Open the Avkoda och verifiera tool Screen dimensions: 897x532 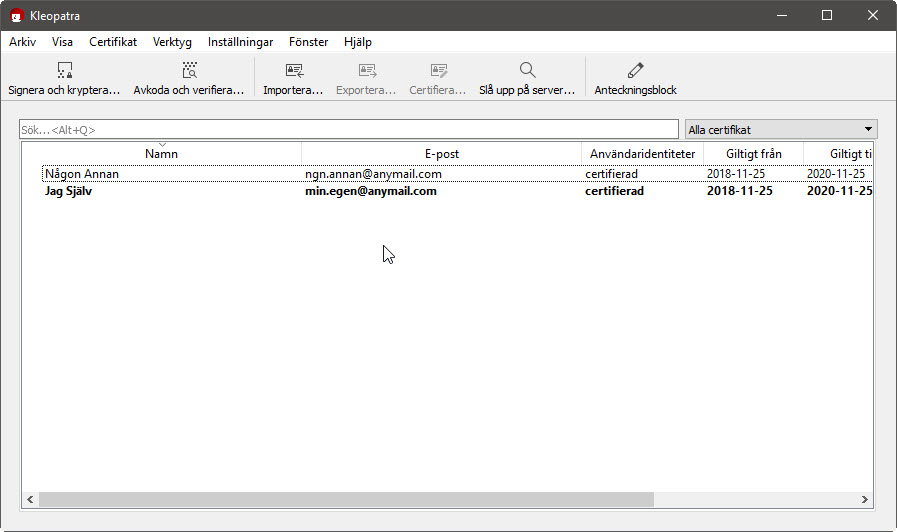pyautogui.click(x=189, y=71)
